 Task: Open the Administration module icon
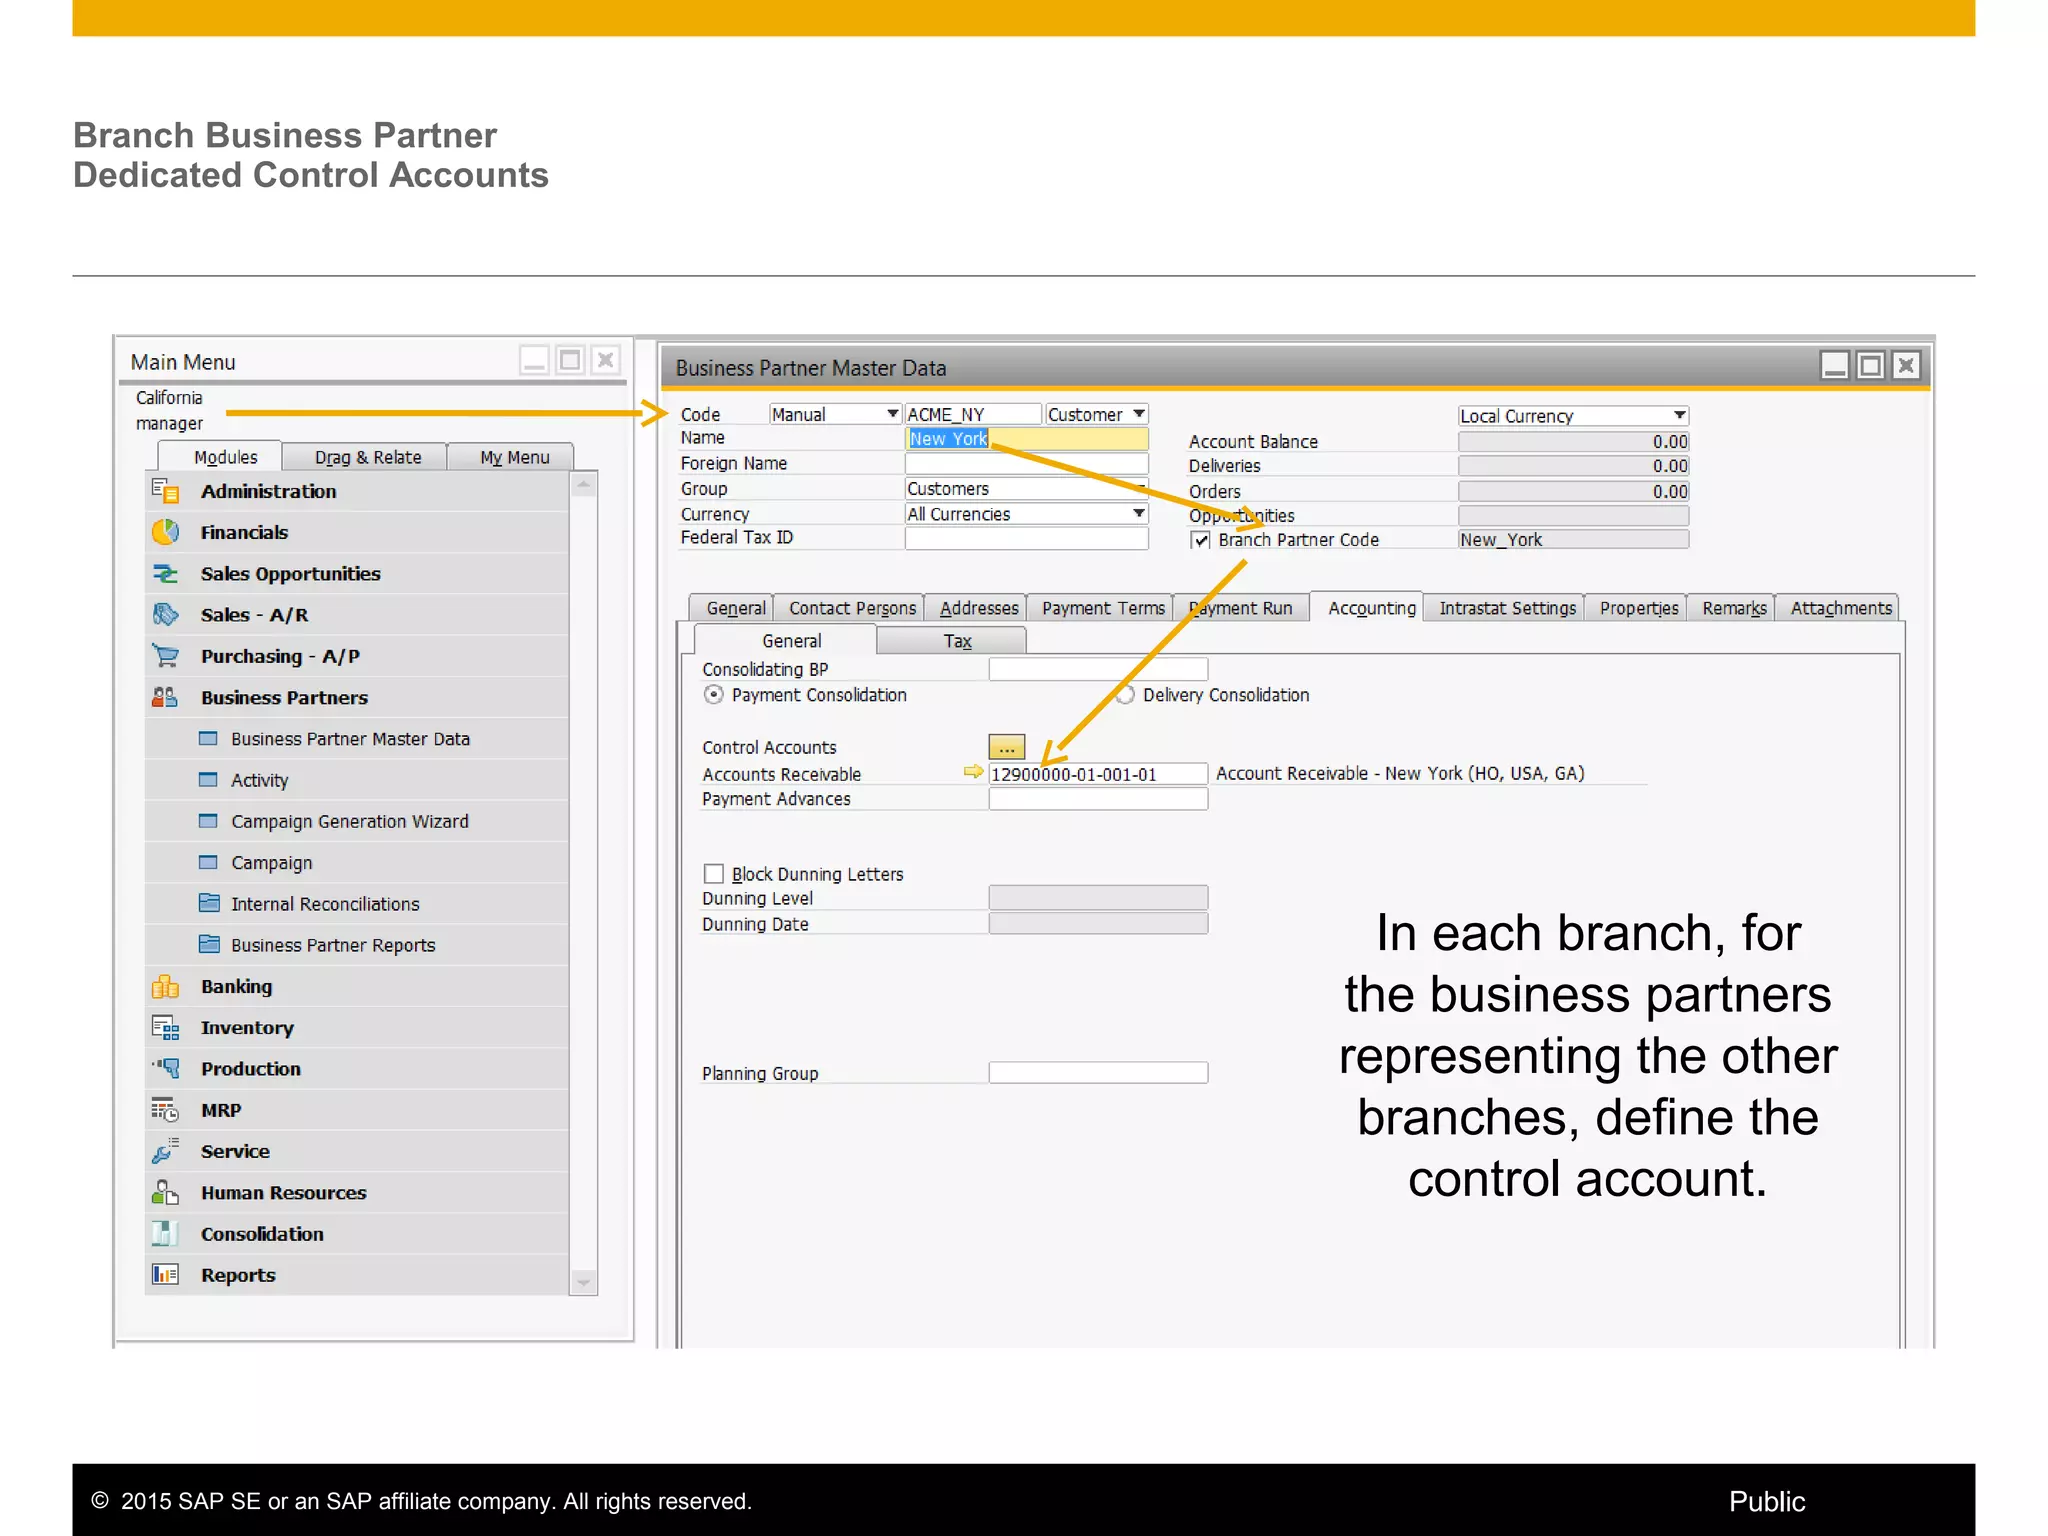[165, 491]
